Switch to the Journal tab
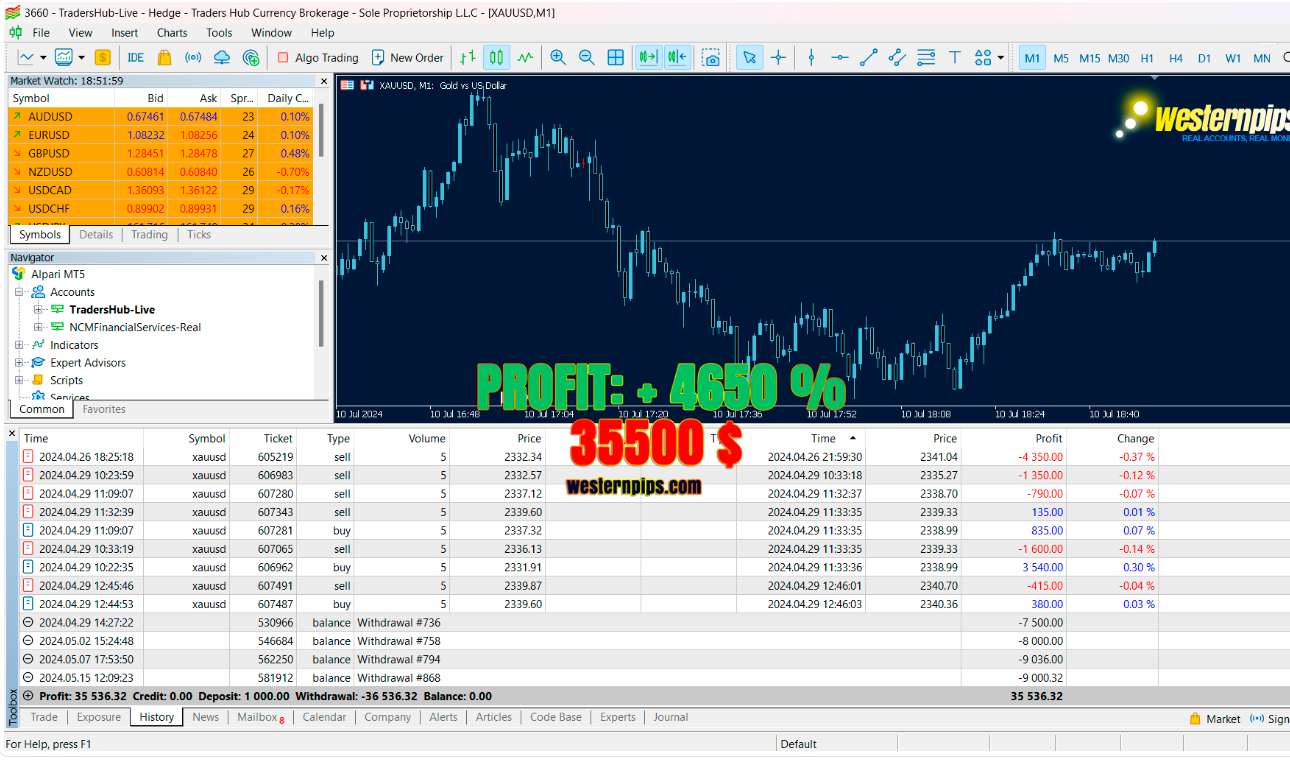 pyautogui.click(x=671, y=717)
